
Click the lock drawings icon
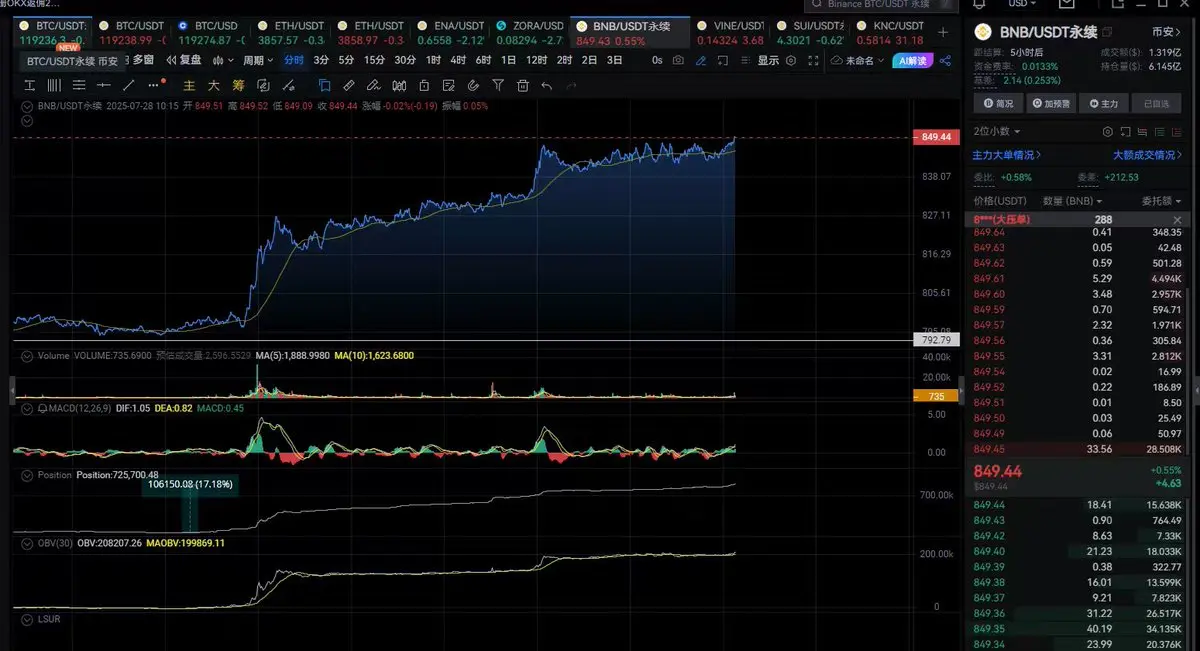[x=424, y=85]
